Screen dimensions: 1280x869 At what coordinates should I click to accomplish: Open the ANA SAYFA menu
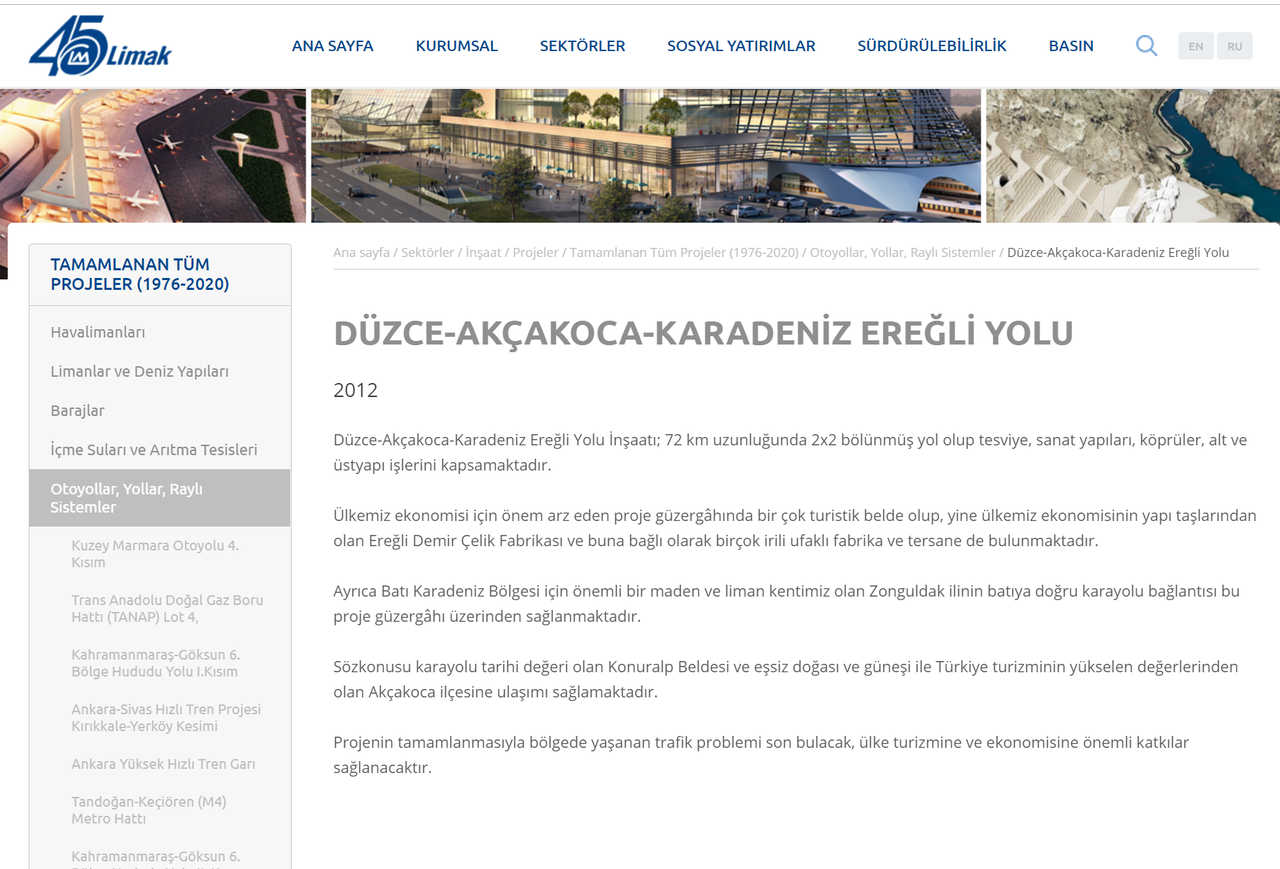pyautogui.click(x=333, y=46)
